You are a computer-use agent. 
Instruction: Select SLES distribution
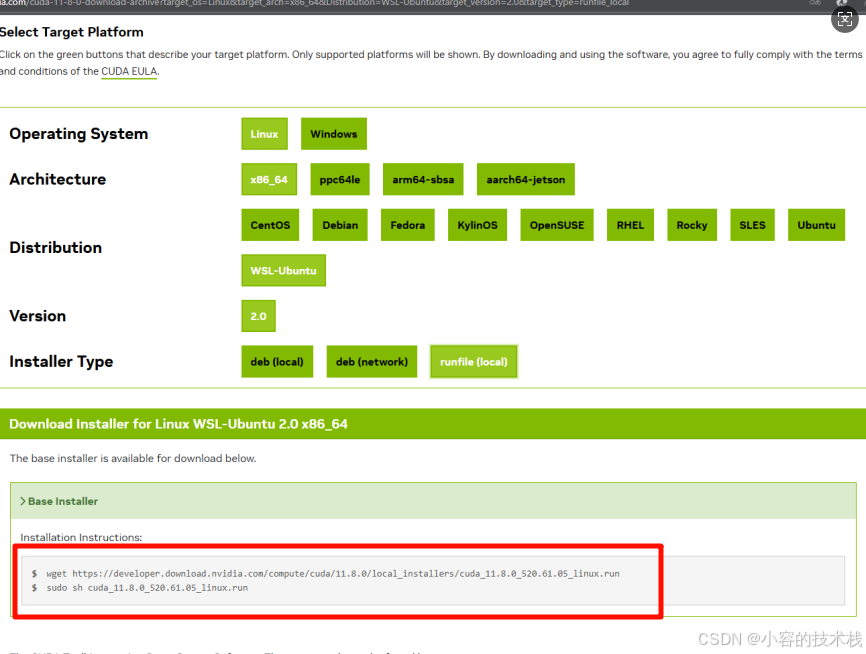coord(752,225)
